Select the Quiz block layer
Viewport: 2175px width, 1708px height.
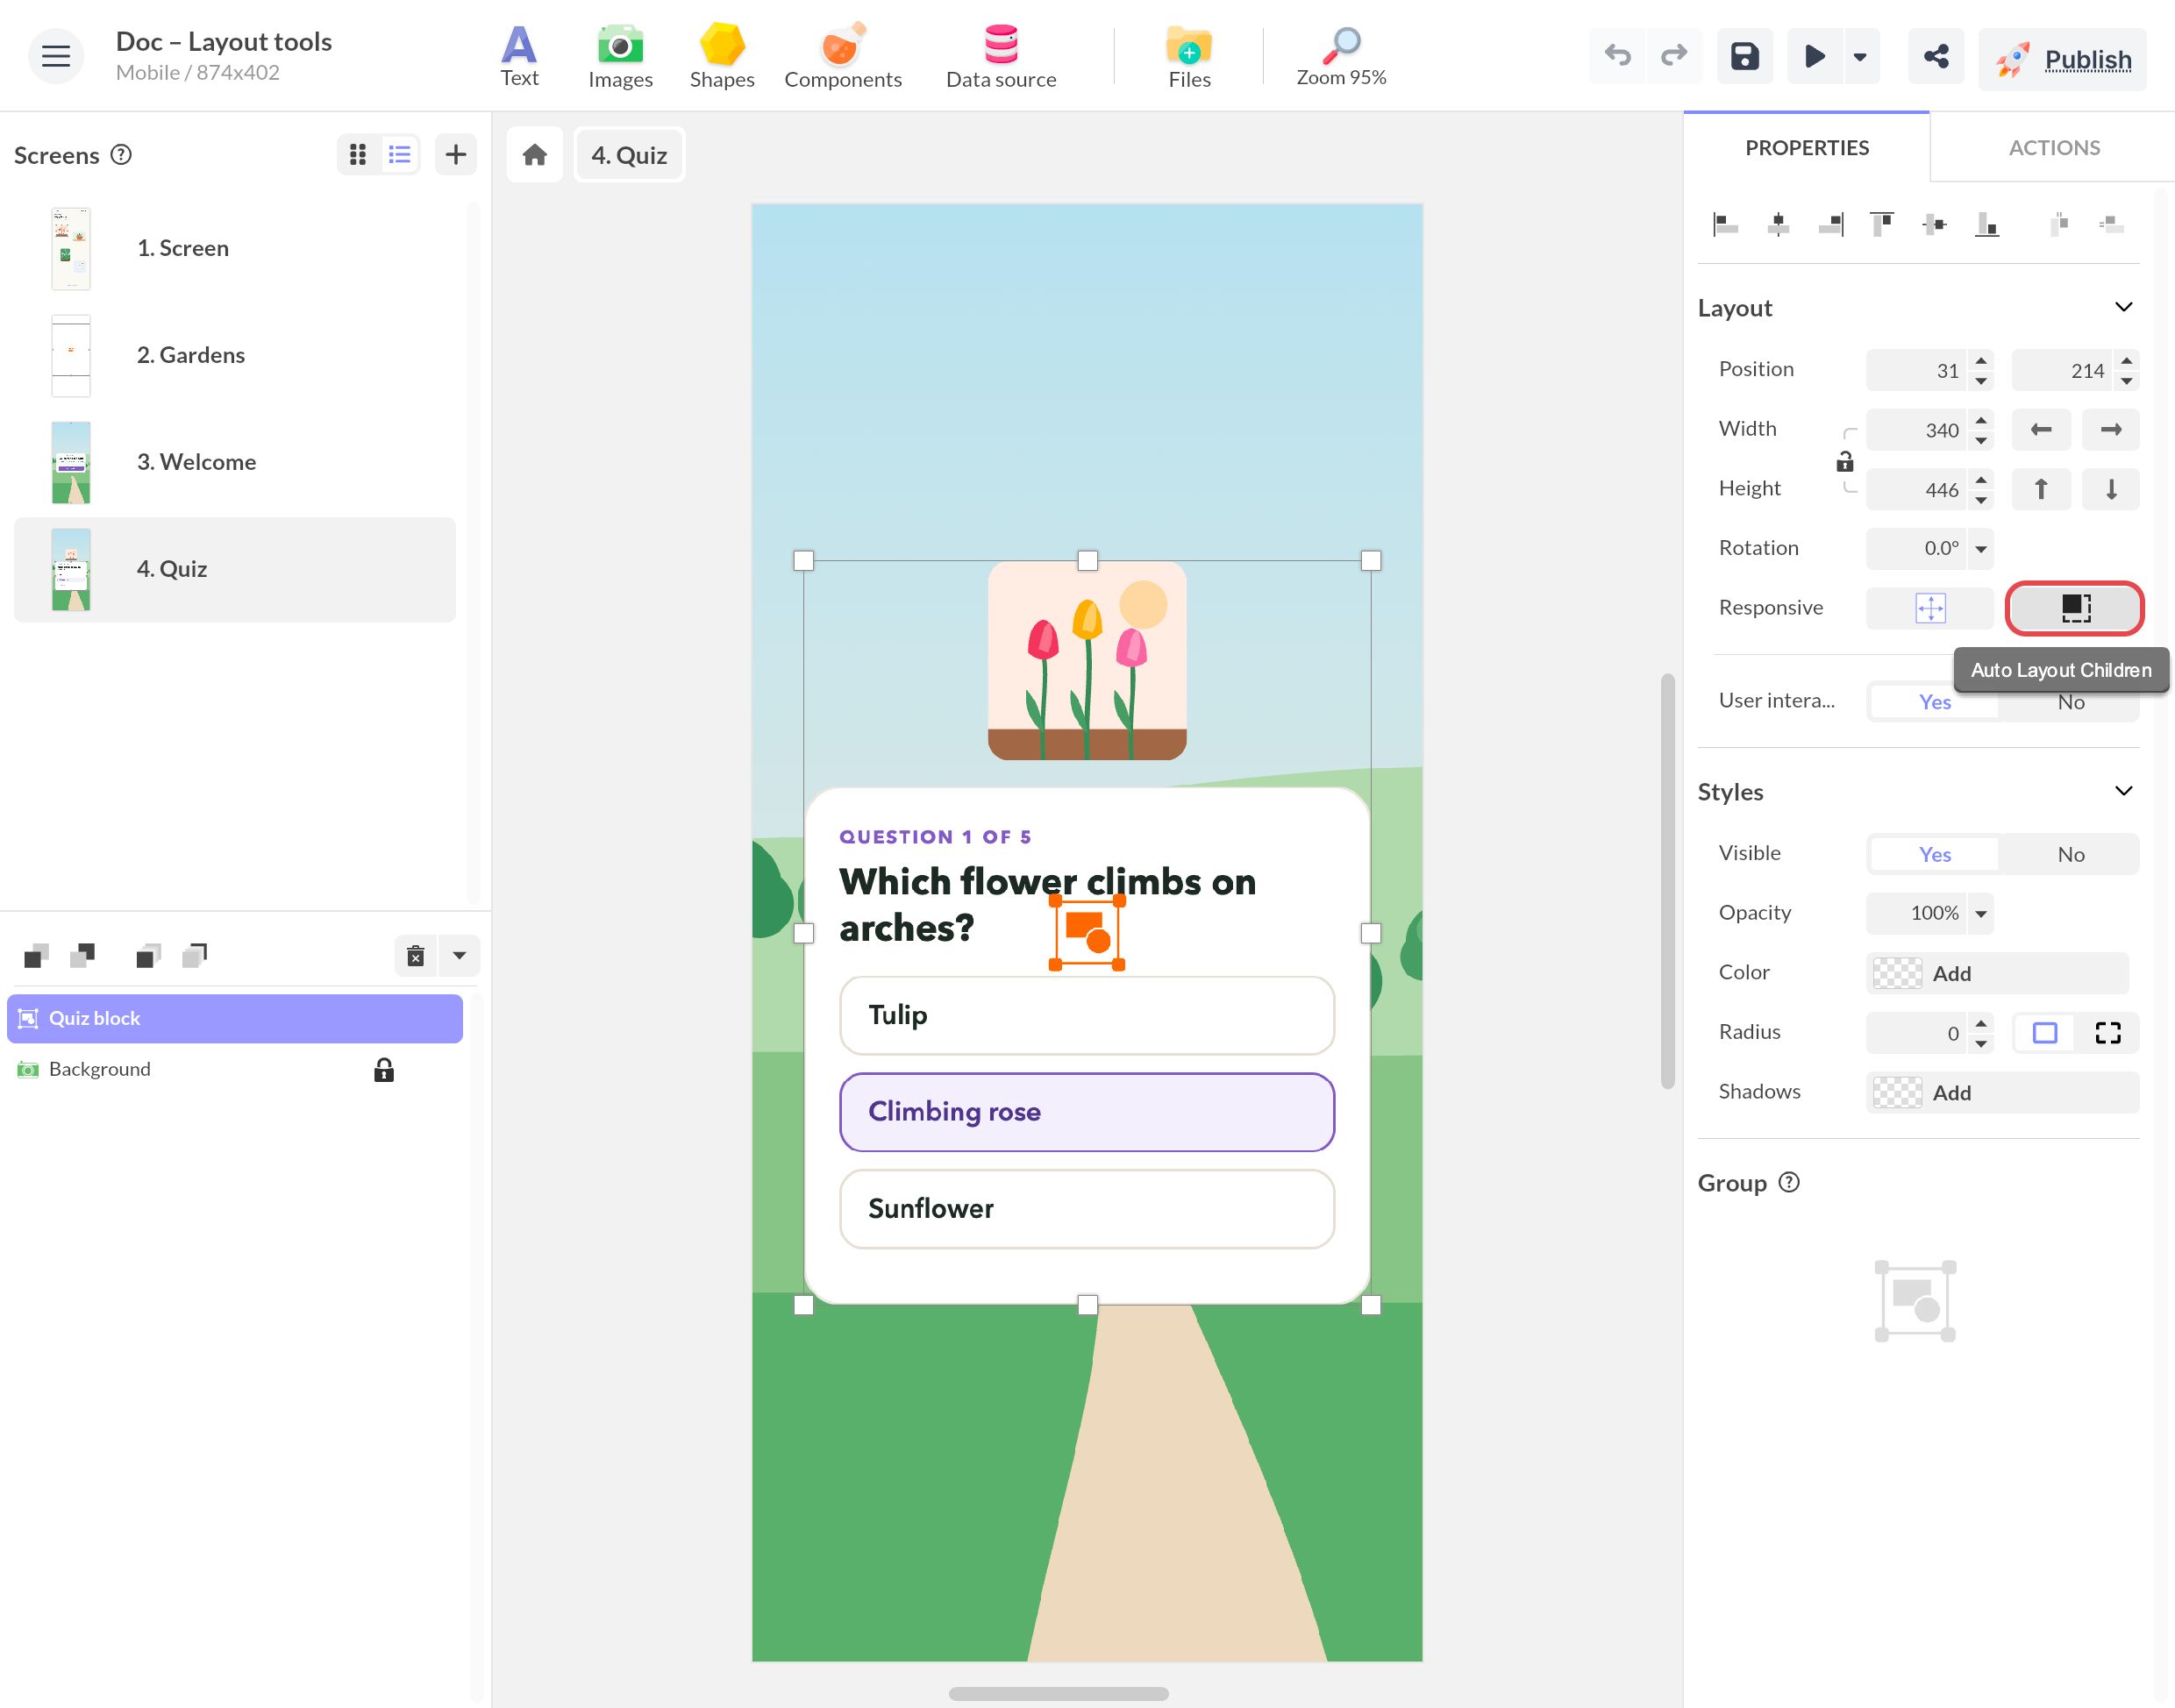coord(235,1018)
